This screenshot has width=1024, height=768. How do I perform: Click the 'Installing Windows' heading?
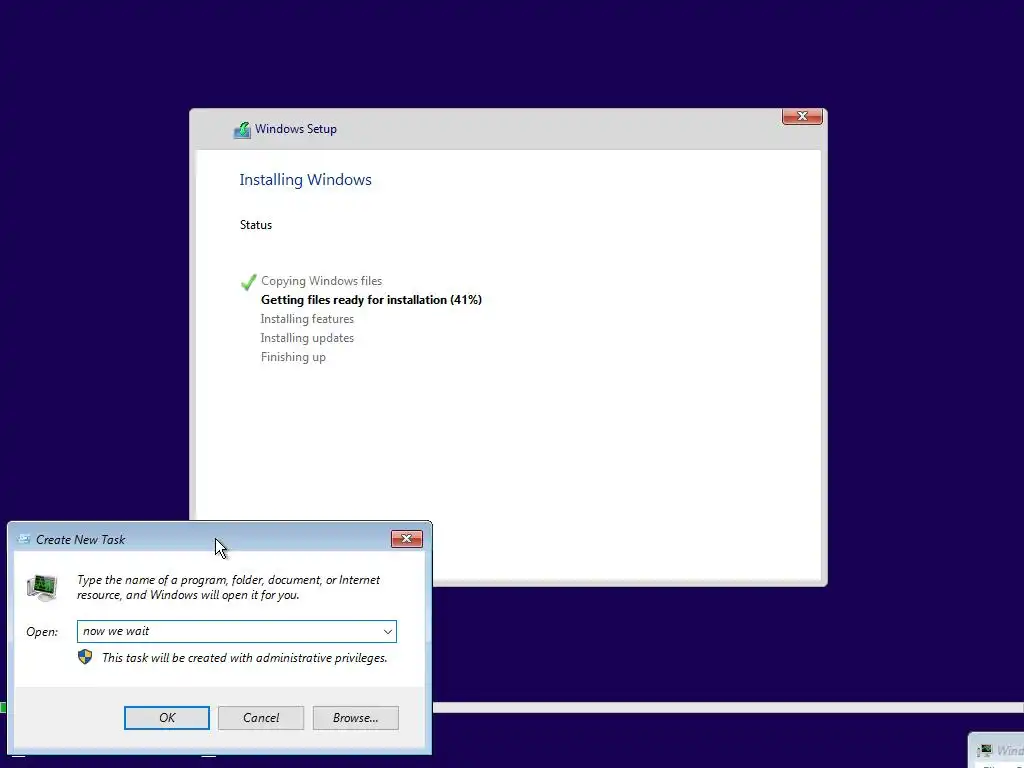click(305, 180)
